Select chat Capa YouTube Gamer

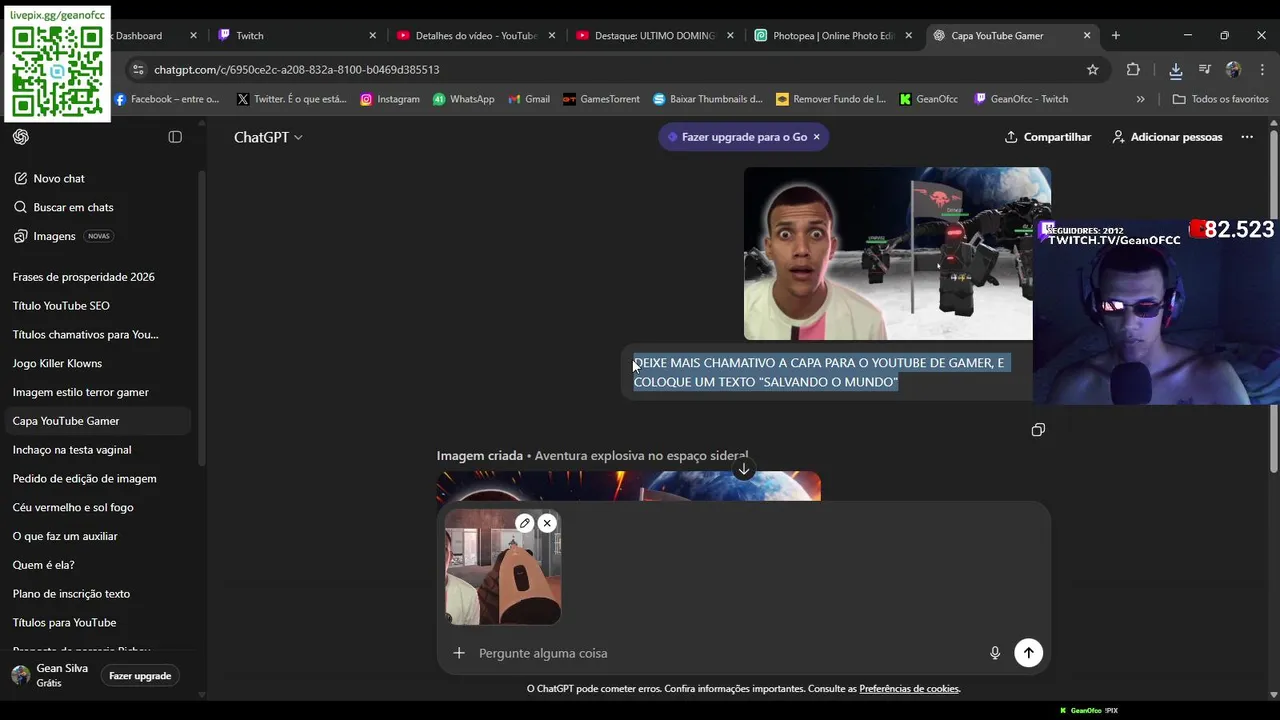pos(96,421)
